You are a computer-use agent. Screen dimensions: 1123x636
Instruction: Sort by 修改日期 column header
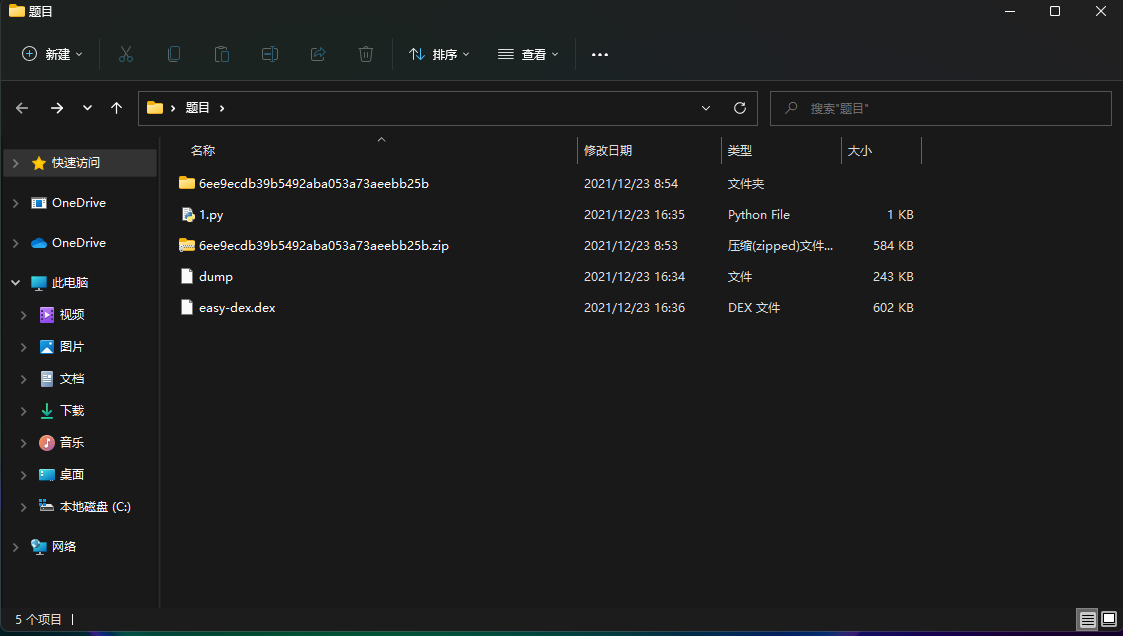coord(608,150)
